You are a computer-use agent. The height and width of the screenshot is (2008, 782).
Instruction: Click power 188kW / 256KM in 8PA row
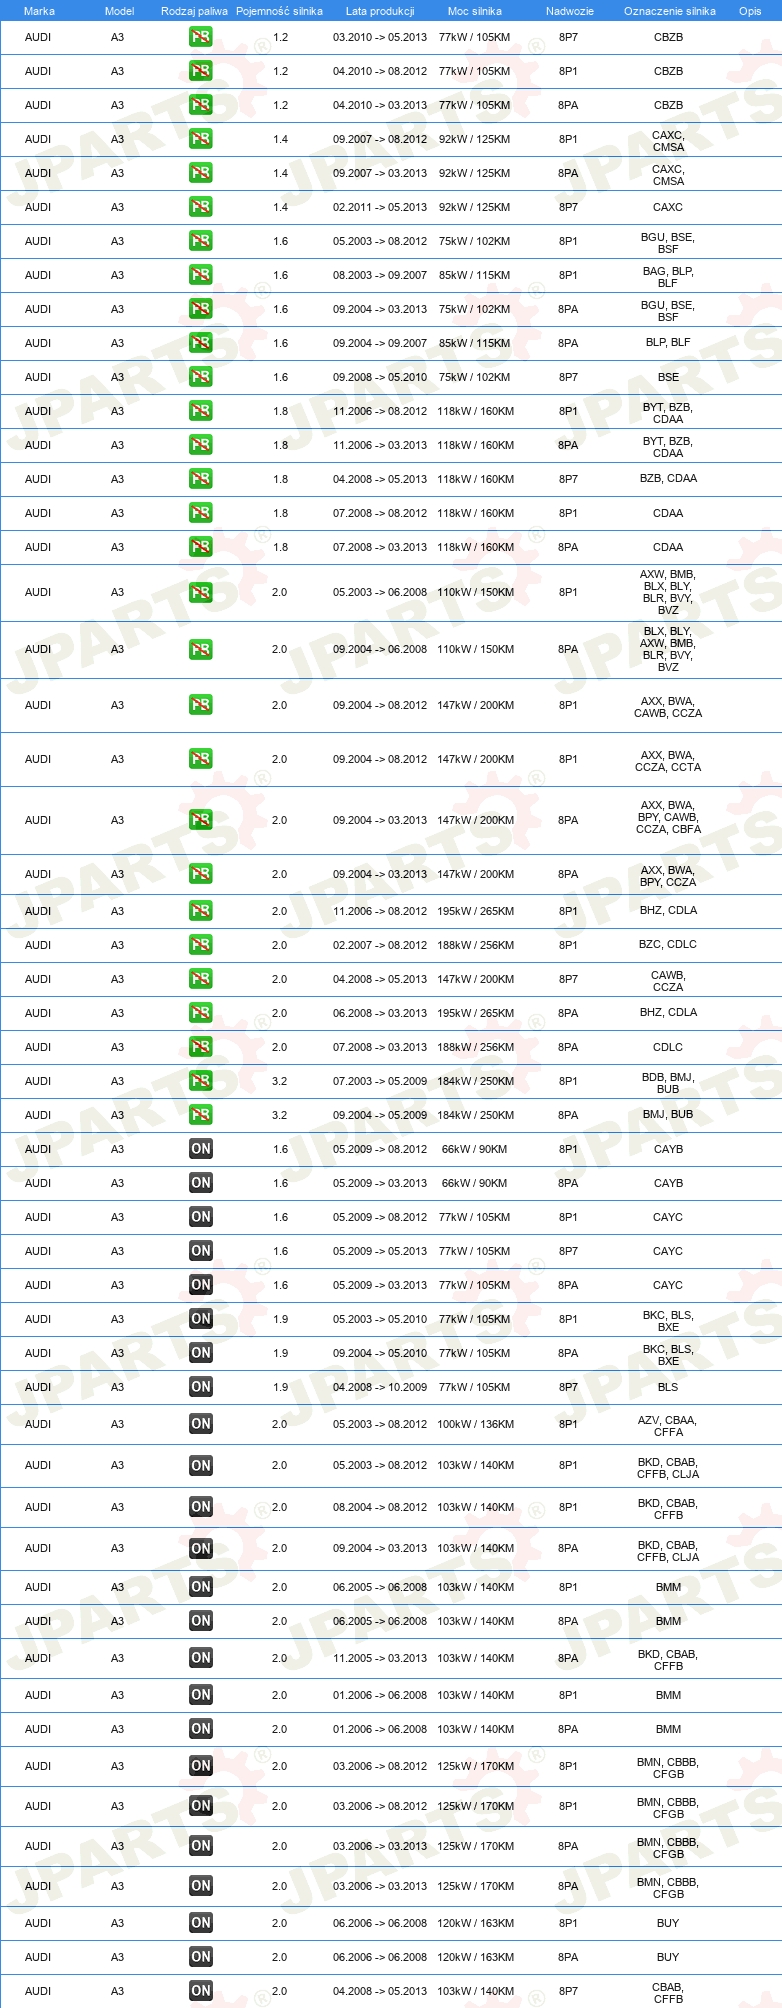coord(476,1047)
